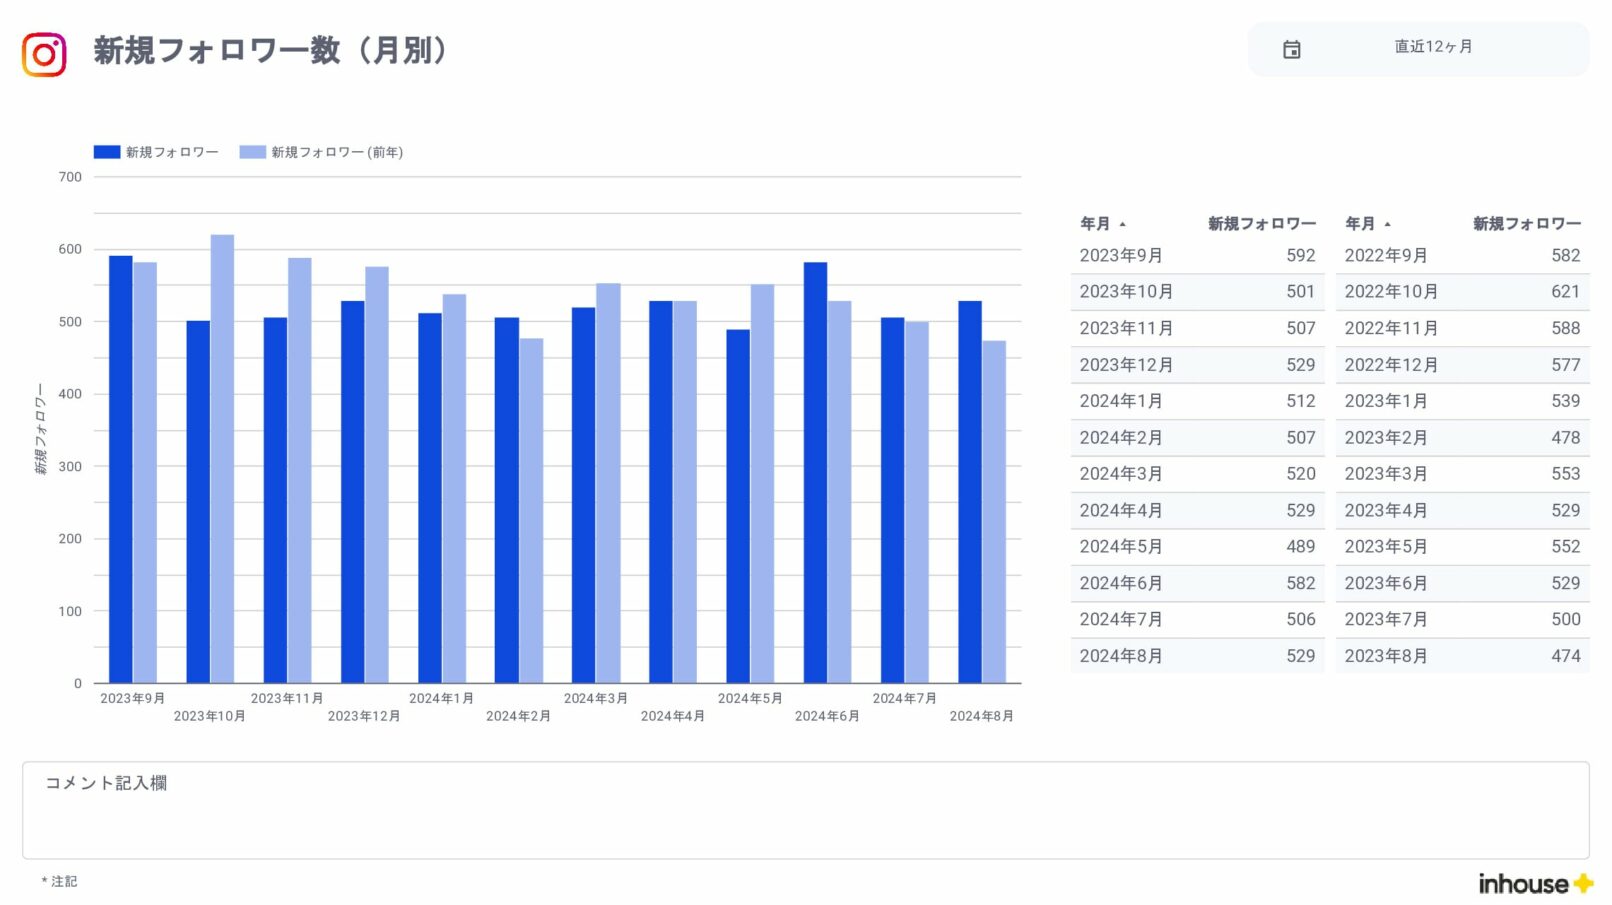Click the inhouse plus logo
1612x905 pixels.
[x=1535, y=883]
